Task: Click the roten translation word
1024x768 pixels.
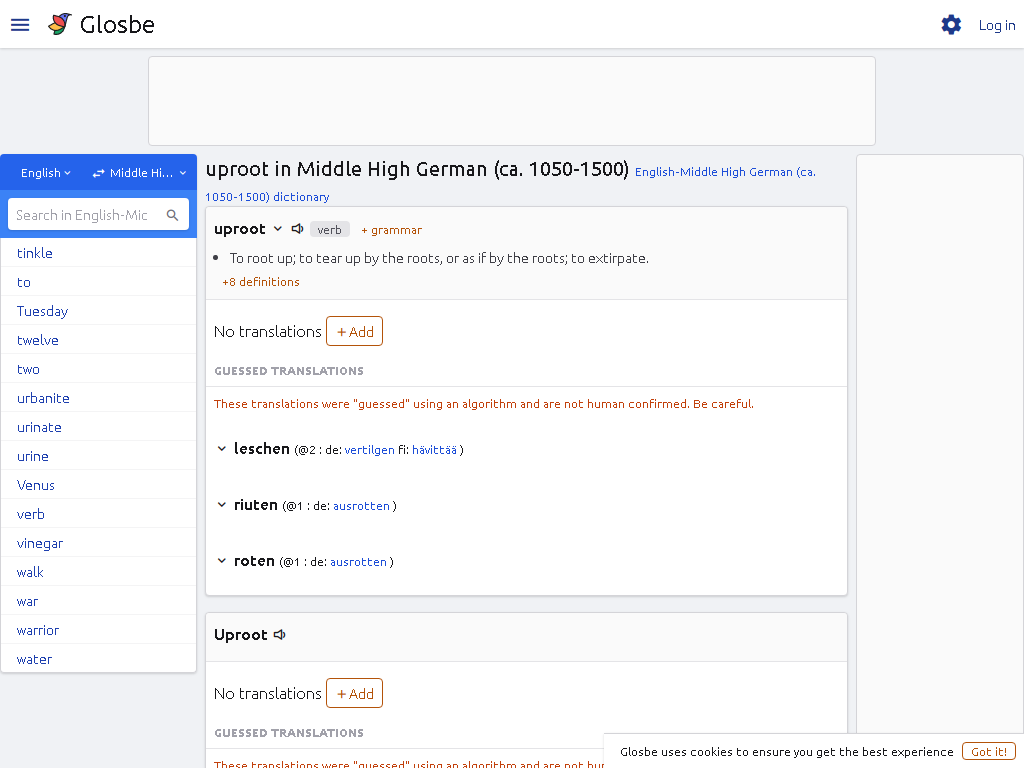Action: [x=254, y=561]
